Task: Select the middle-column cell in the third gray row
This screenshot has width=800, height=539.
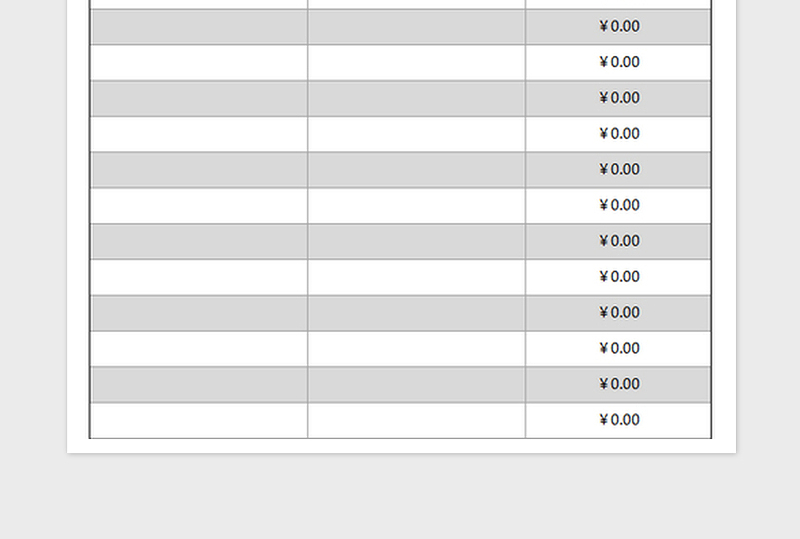Action: point(416,169)
